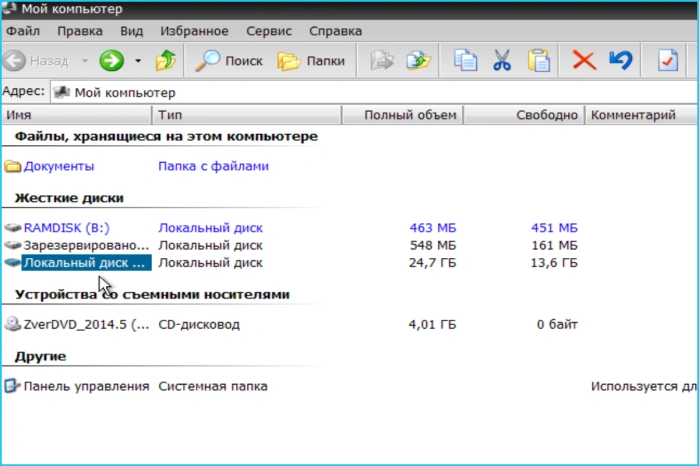Open the Сервис menu
This screenshot has width=699, height=466.
point(269,31)
